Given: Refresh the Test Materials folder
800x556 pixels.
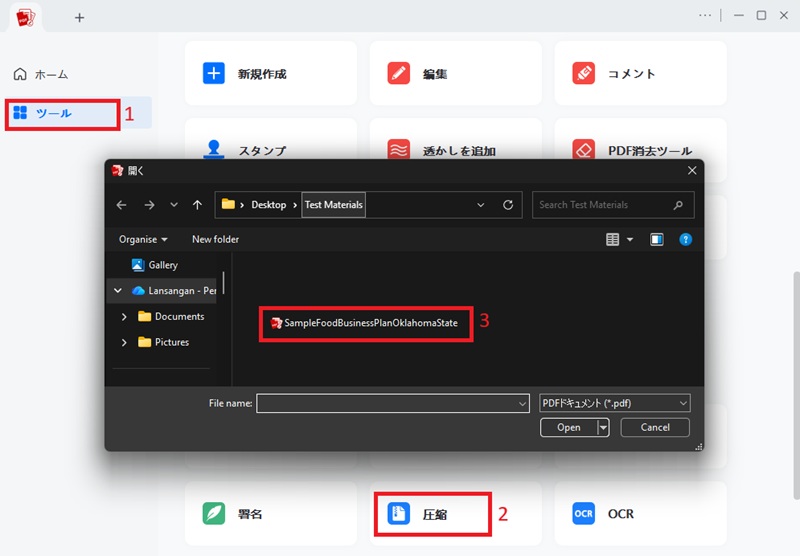Looking at the screenshot, I should tap(508, 205).
